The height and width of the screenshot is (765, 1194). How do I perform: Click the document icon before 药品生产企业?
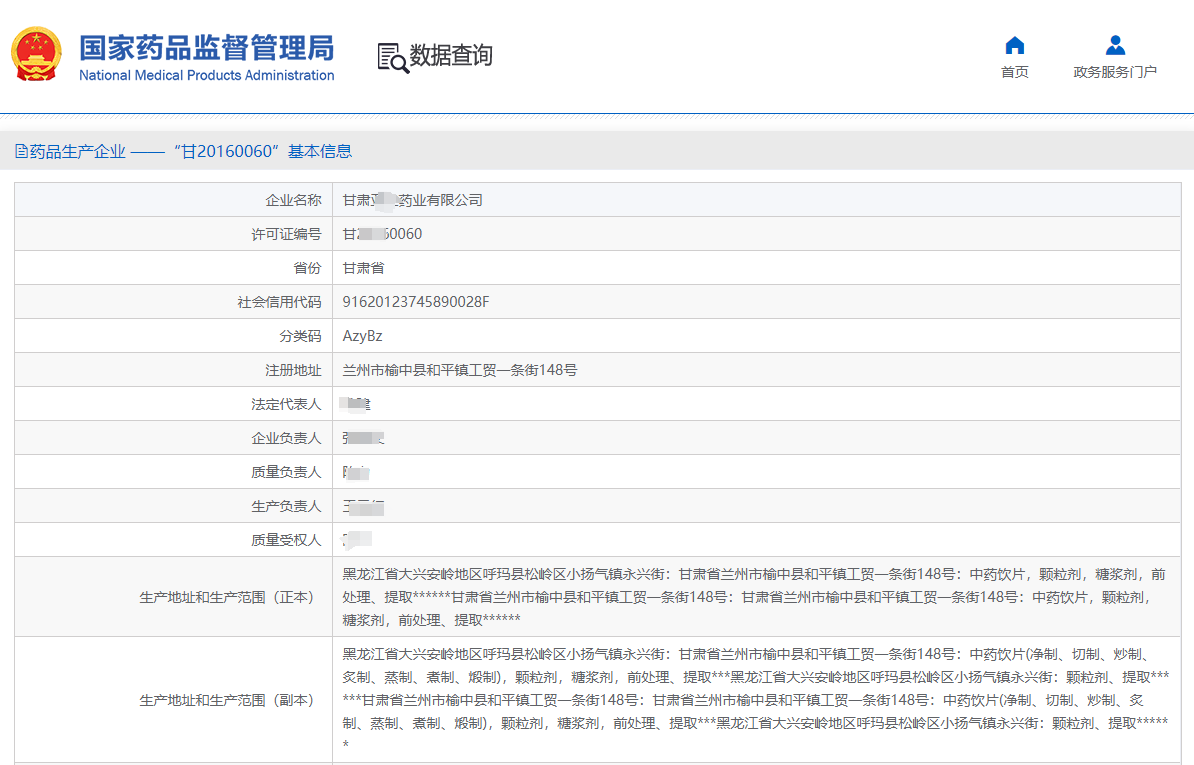pos(21,152)
